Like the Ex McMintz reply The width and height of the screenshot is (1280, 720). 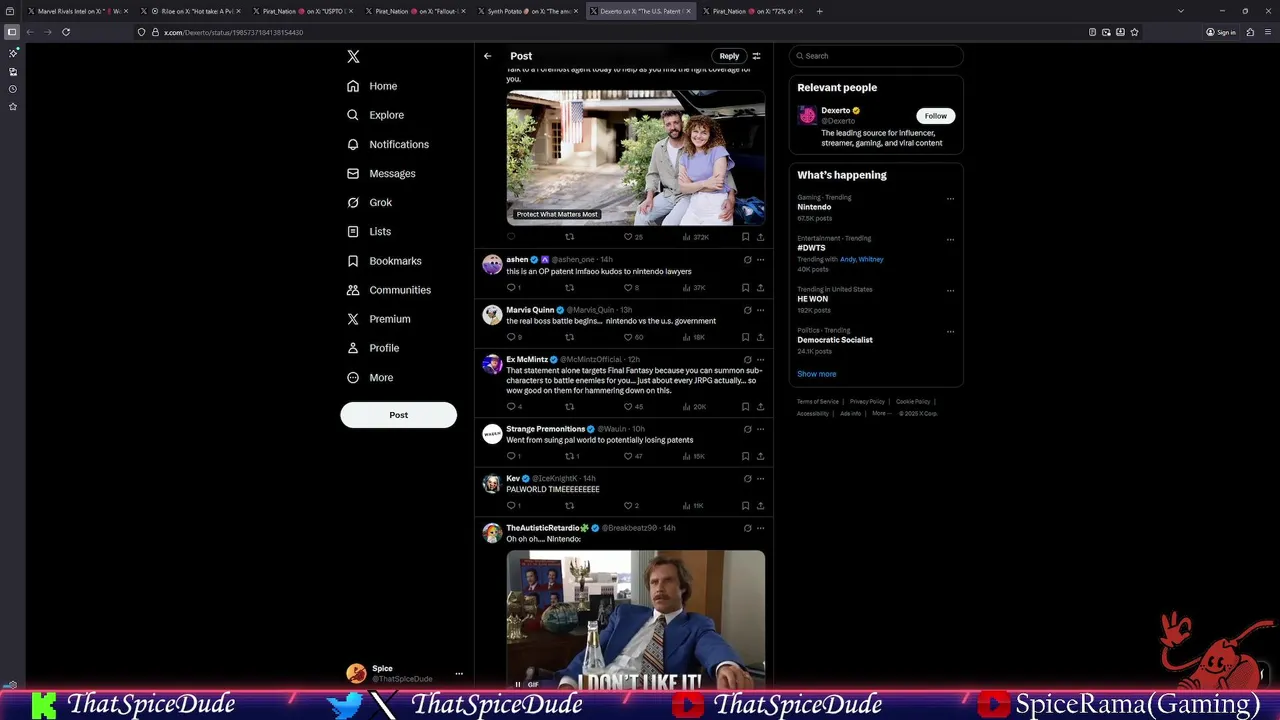628,407
